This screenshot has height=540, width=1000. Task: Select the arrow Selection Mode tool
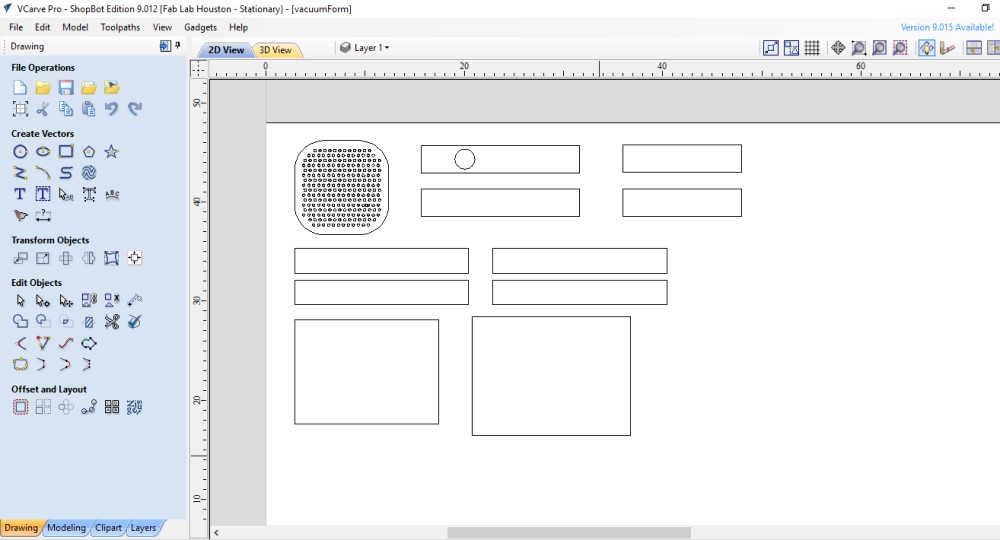tap(20, 300)
